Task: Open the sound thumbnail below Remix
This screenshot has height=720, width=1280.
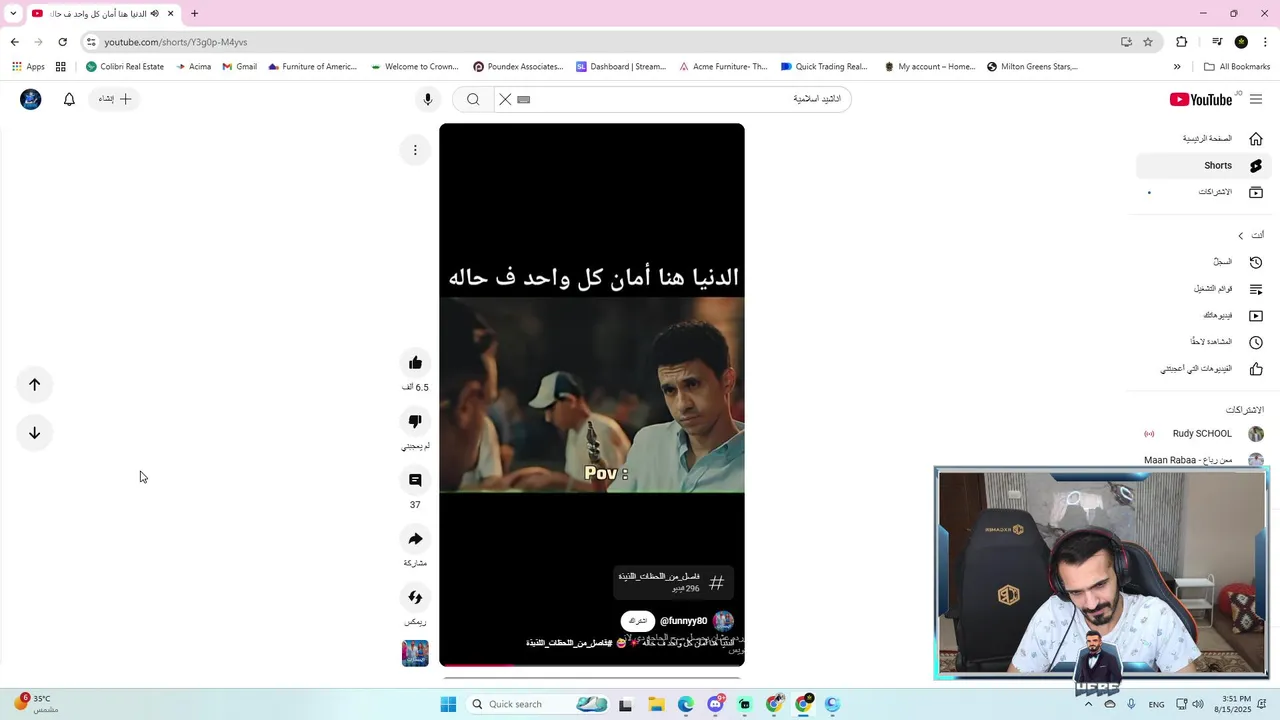Action: coord(415,653)
